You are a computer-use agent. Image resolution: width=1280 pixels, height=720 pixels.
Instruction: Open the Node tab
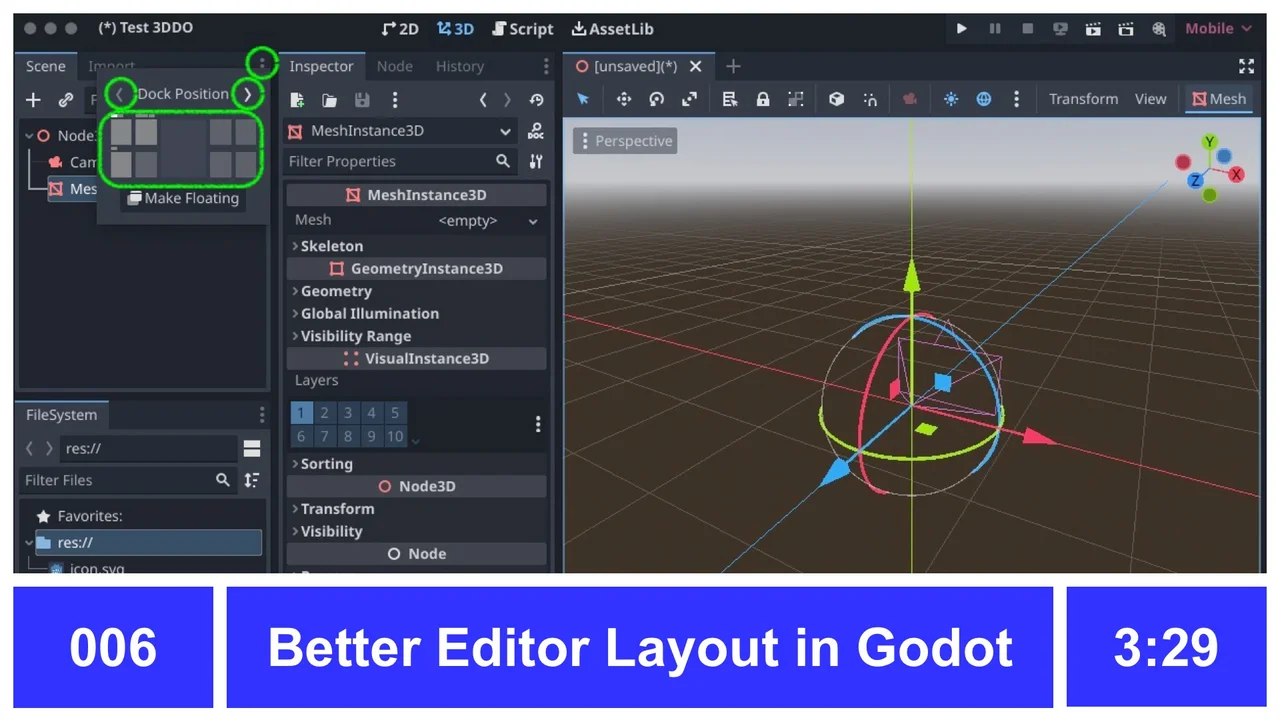pyautogui.click(x=394, y=66)
